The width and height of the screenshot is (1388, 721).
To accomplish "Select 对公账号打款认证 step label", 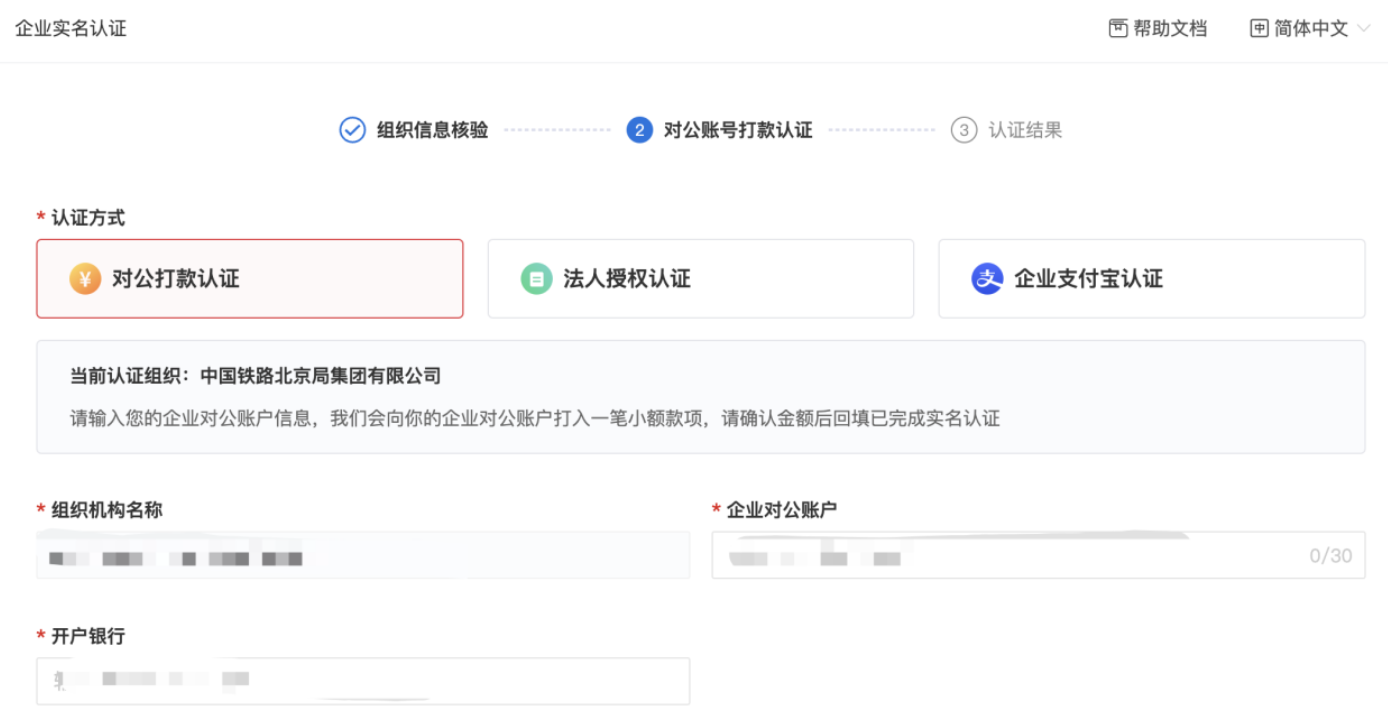I will coord(738,130).
